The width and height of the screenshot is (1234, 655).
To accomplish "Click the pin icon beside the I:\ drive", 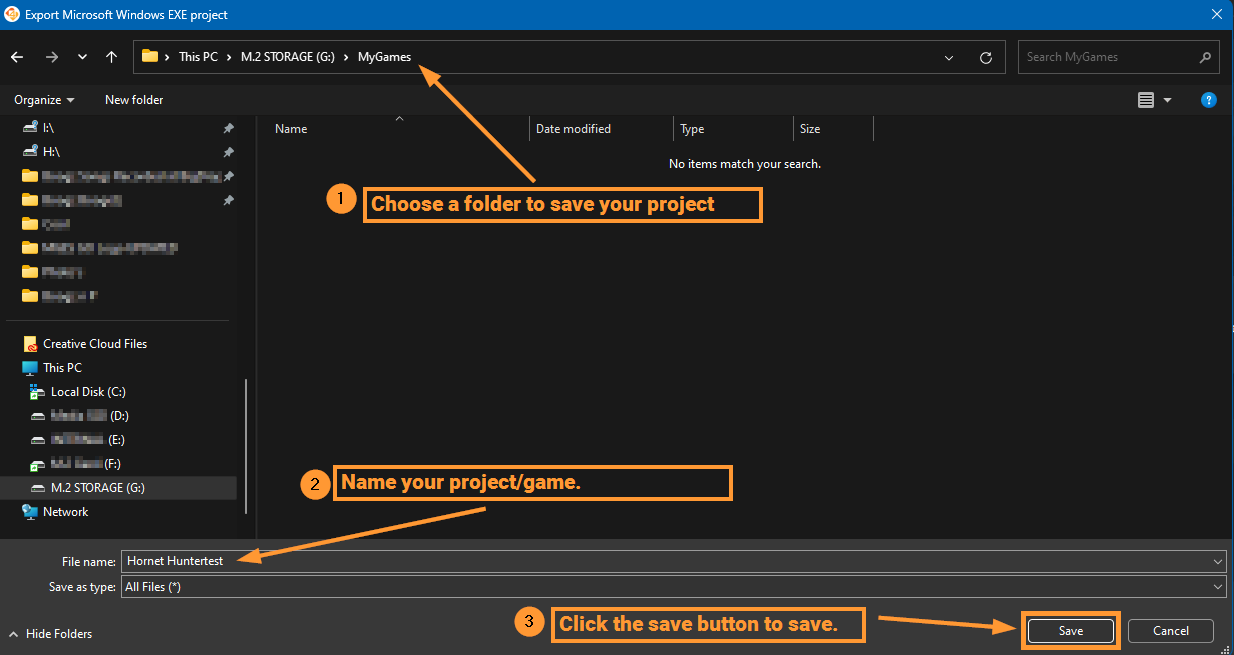I will coord(228,127).
